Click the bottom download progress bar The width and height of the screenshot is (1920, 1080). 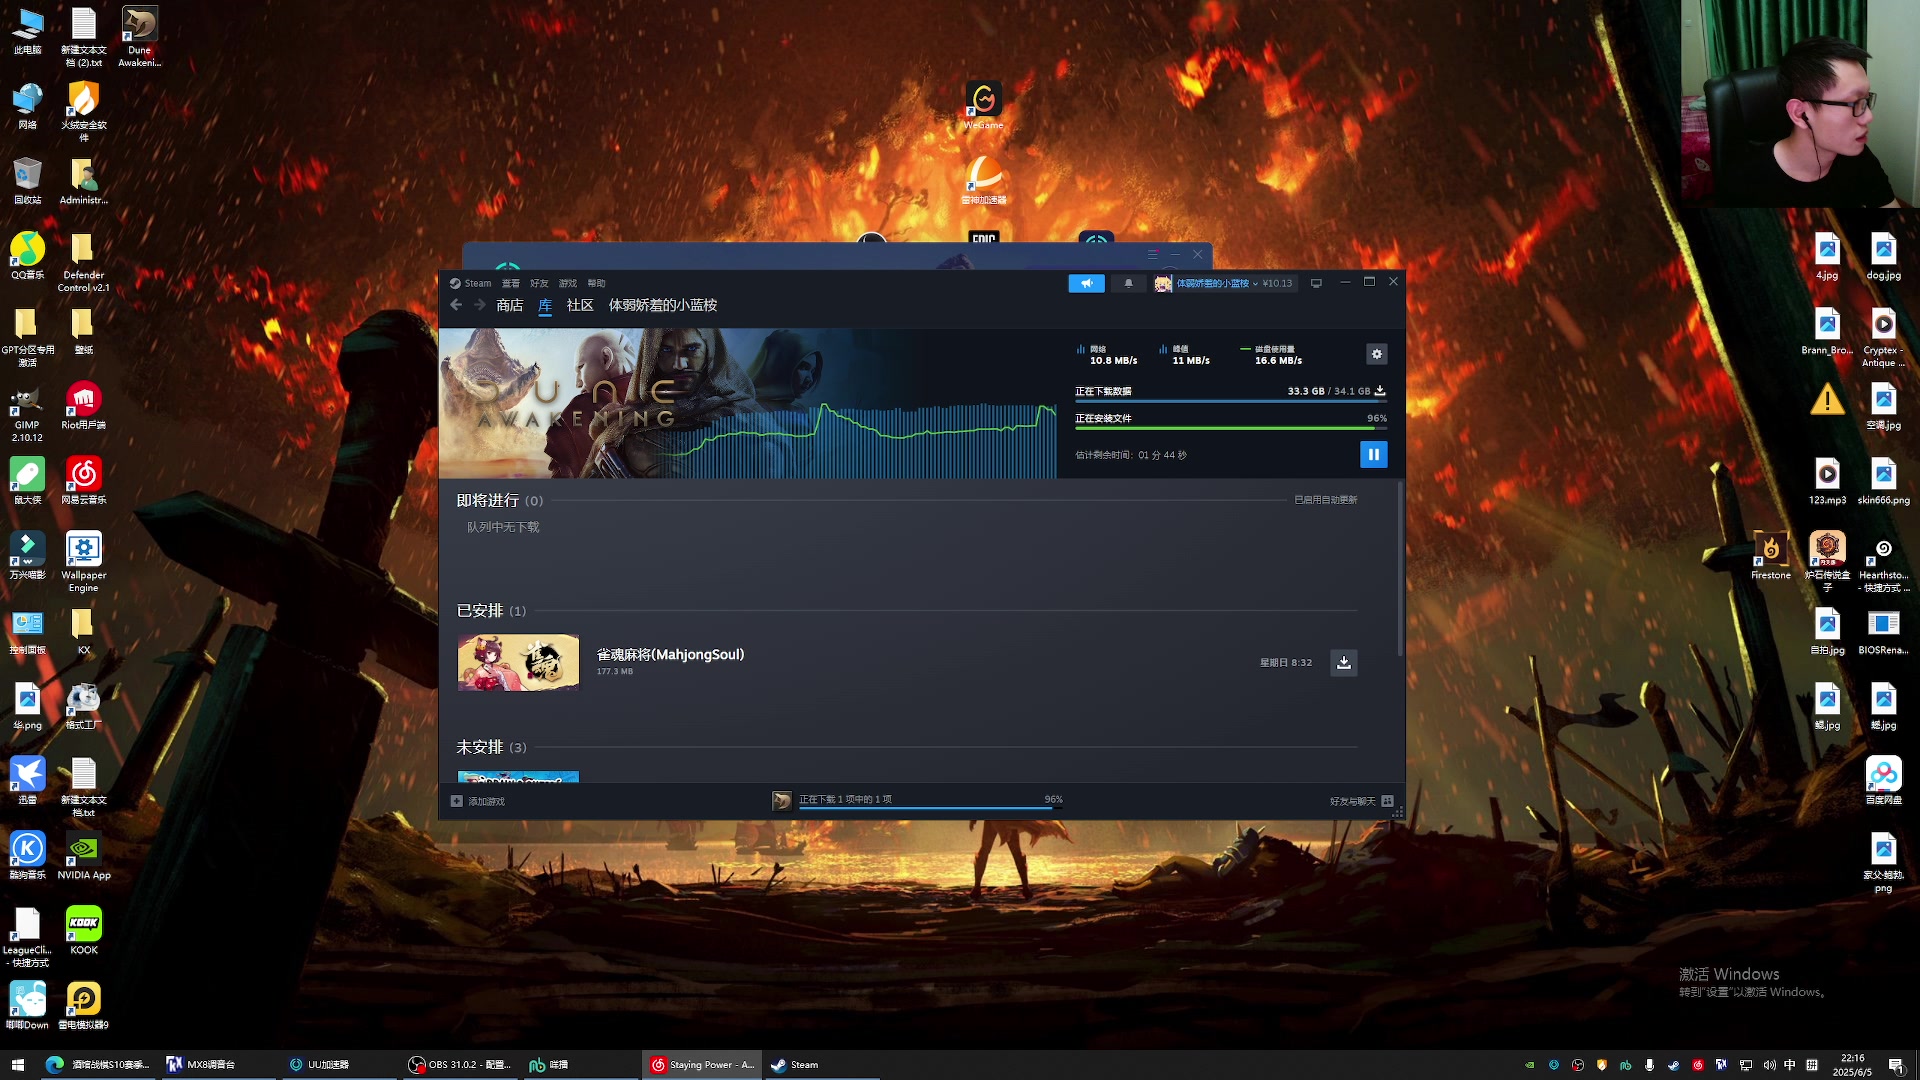[930, 807]
